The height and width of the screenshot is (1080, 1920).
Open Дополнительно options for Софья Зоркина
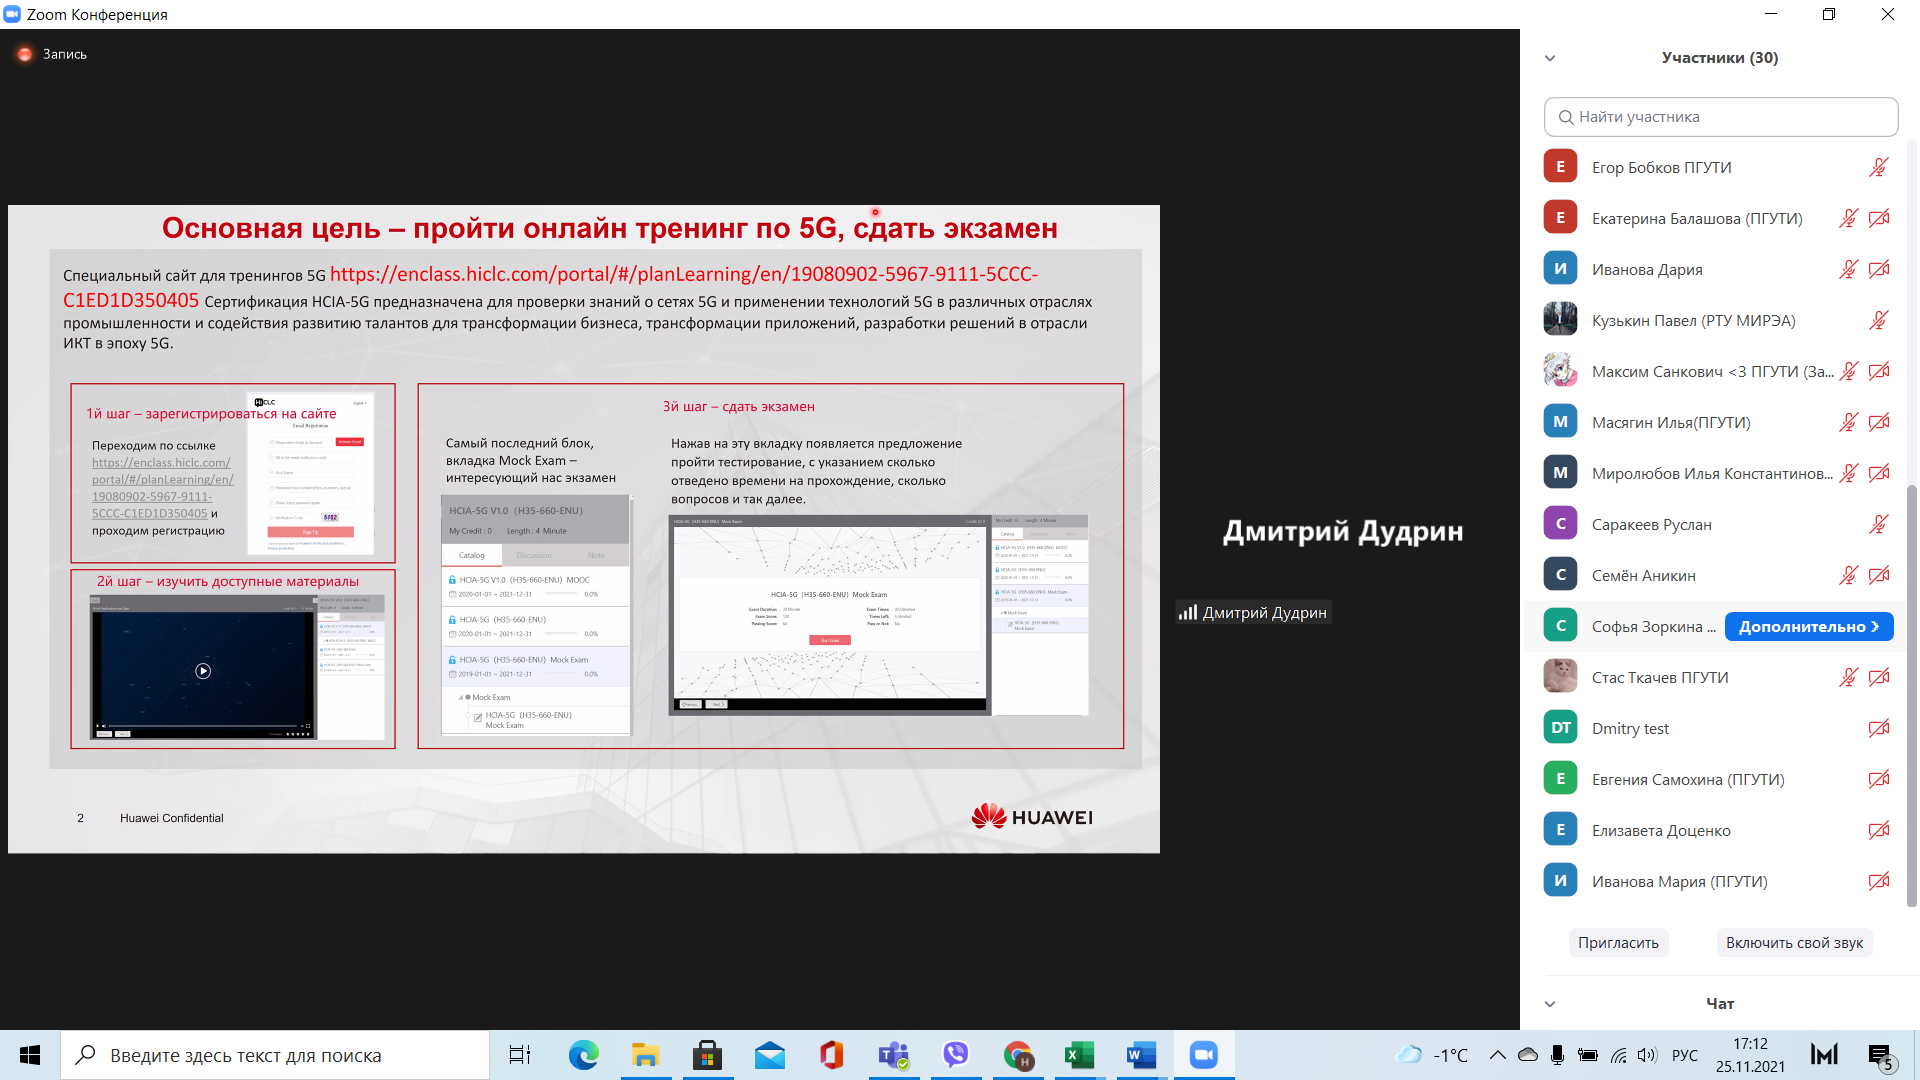click(1809, 626)
